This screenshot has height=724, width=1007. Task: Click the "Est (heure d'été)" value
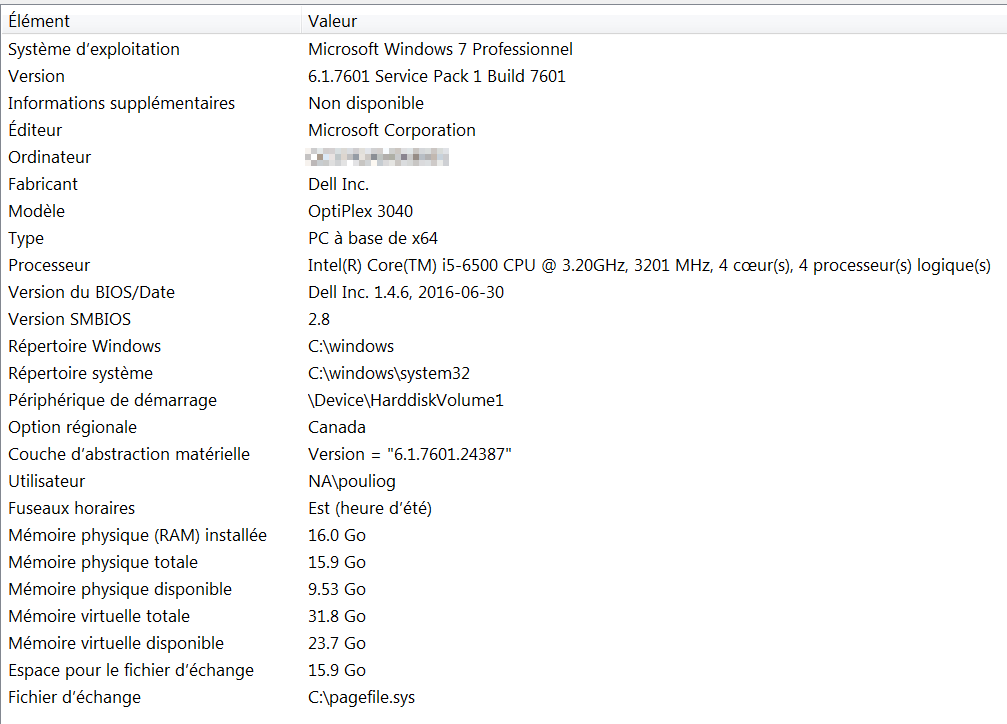tap(370, 508)
